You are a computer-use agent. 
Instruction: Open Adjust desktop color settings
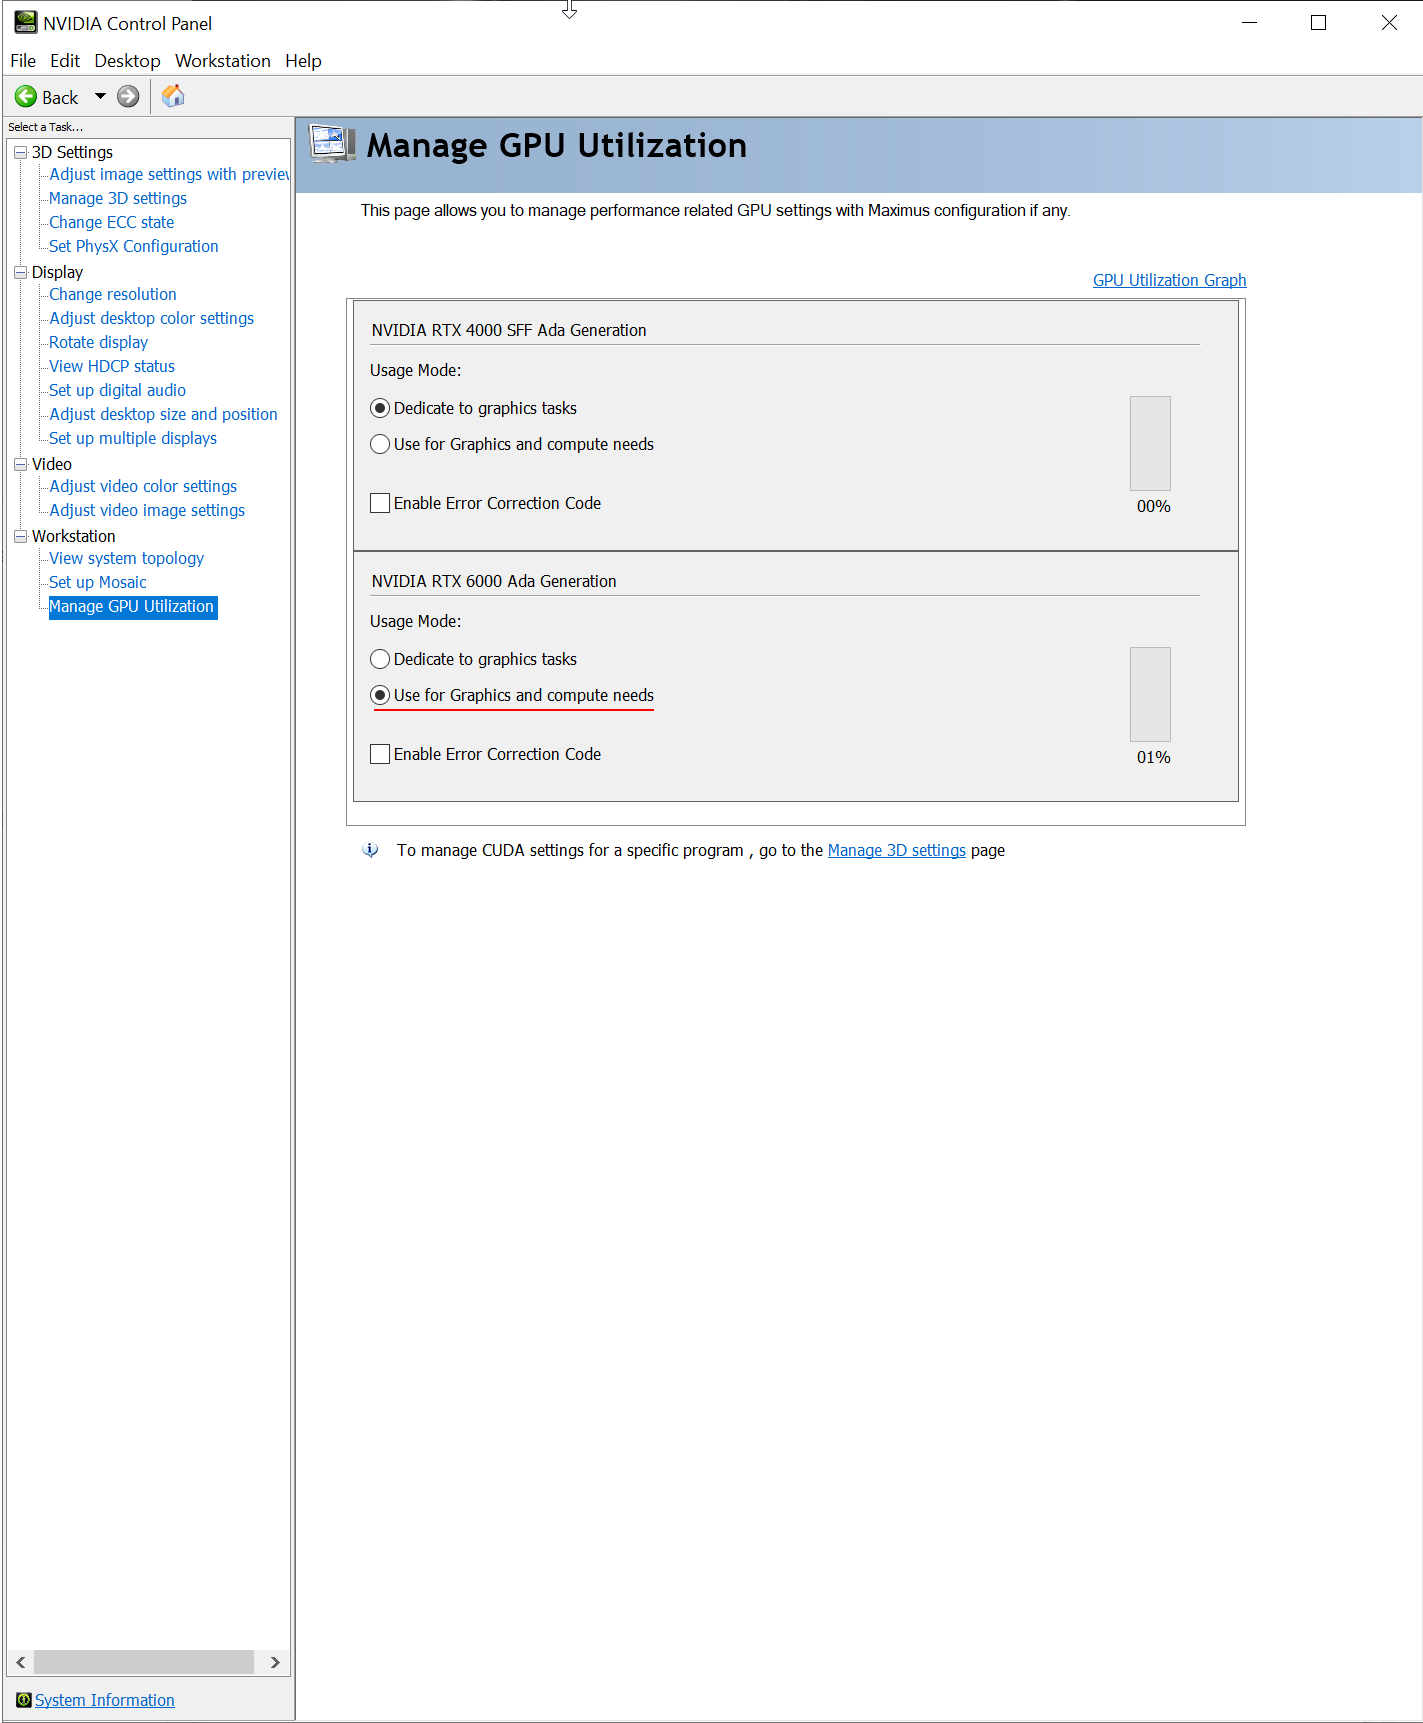coord(152,318)
